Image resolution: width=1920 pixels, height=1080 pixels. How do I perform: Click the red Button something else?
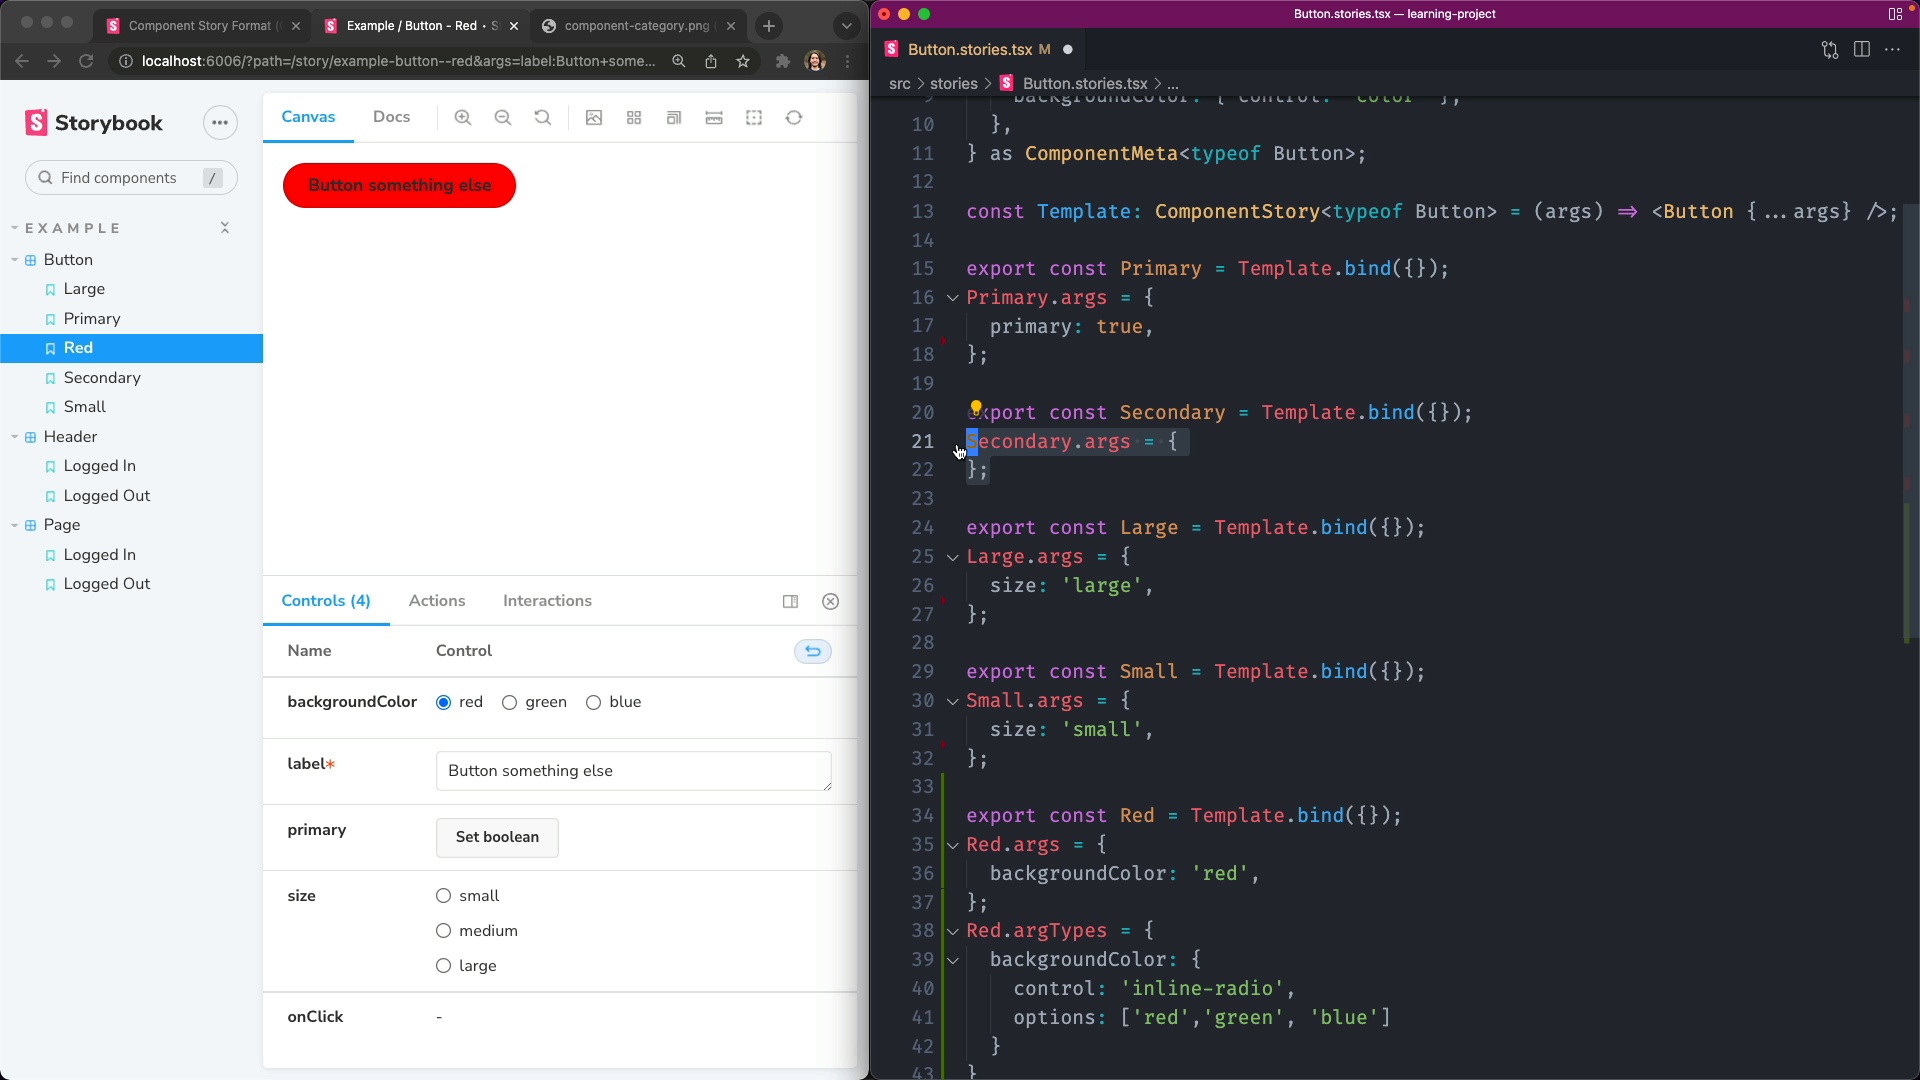point(400,186)
